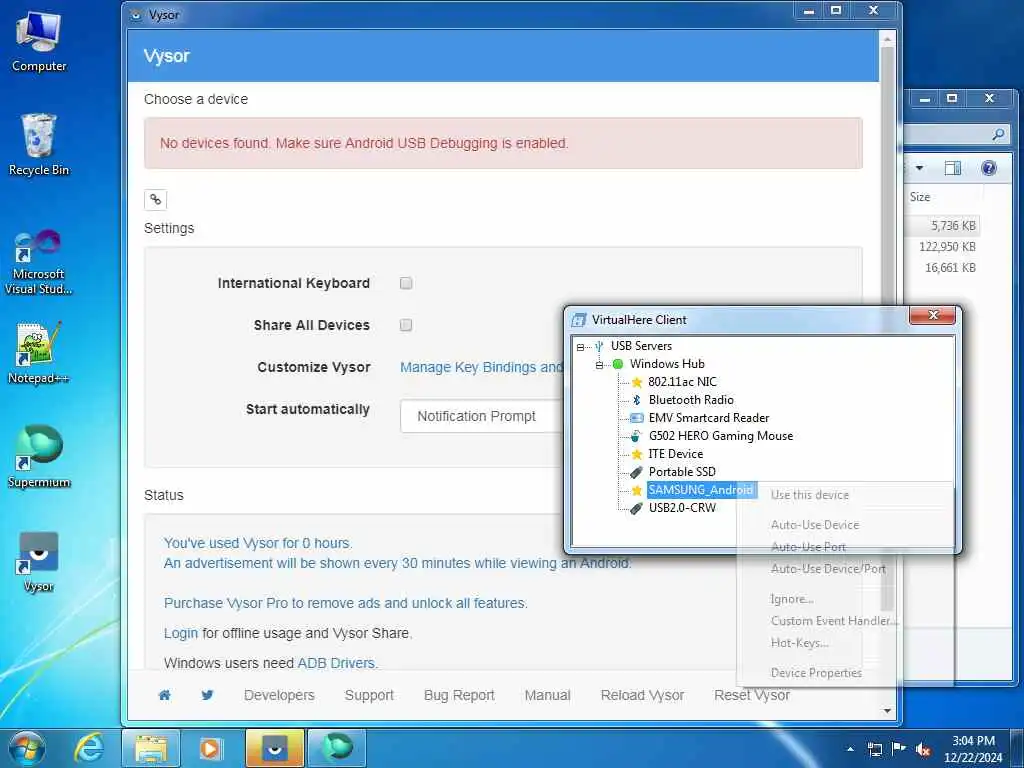The width and height of the screenshot is (1024, 768).
Task: Collapse the Windows Hub tree node
Action: coord(599,365)
